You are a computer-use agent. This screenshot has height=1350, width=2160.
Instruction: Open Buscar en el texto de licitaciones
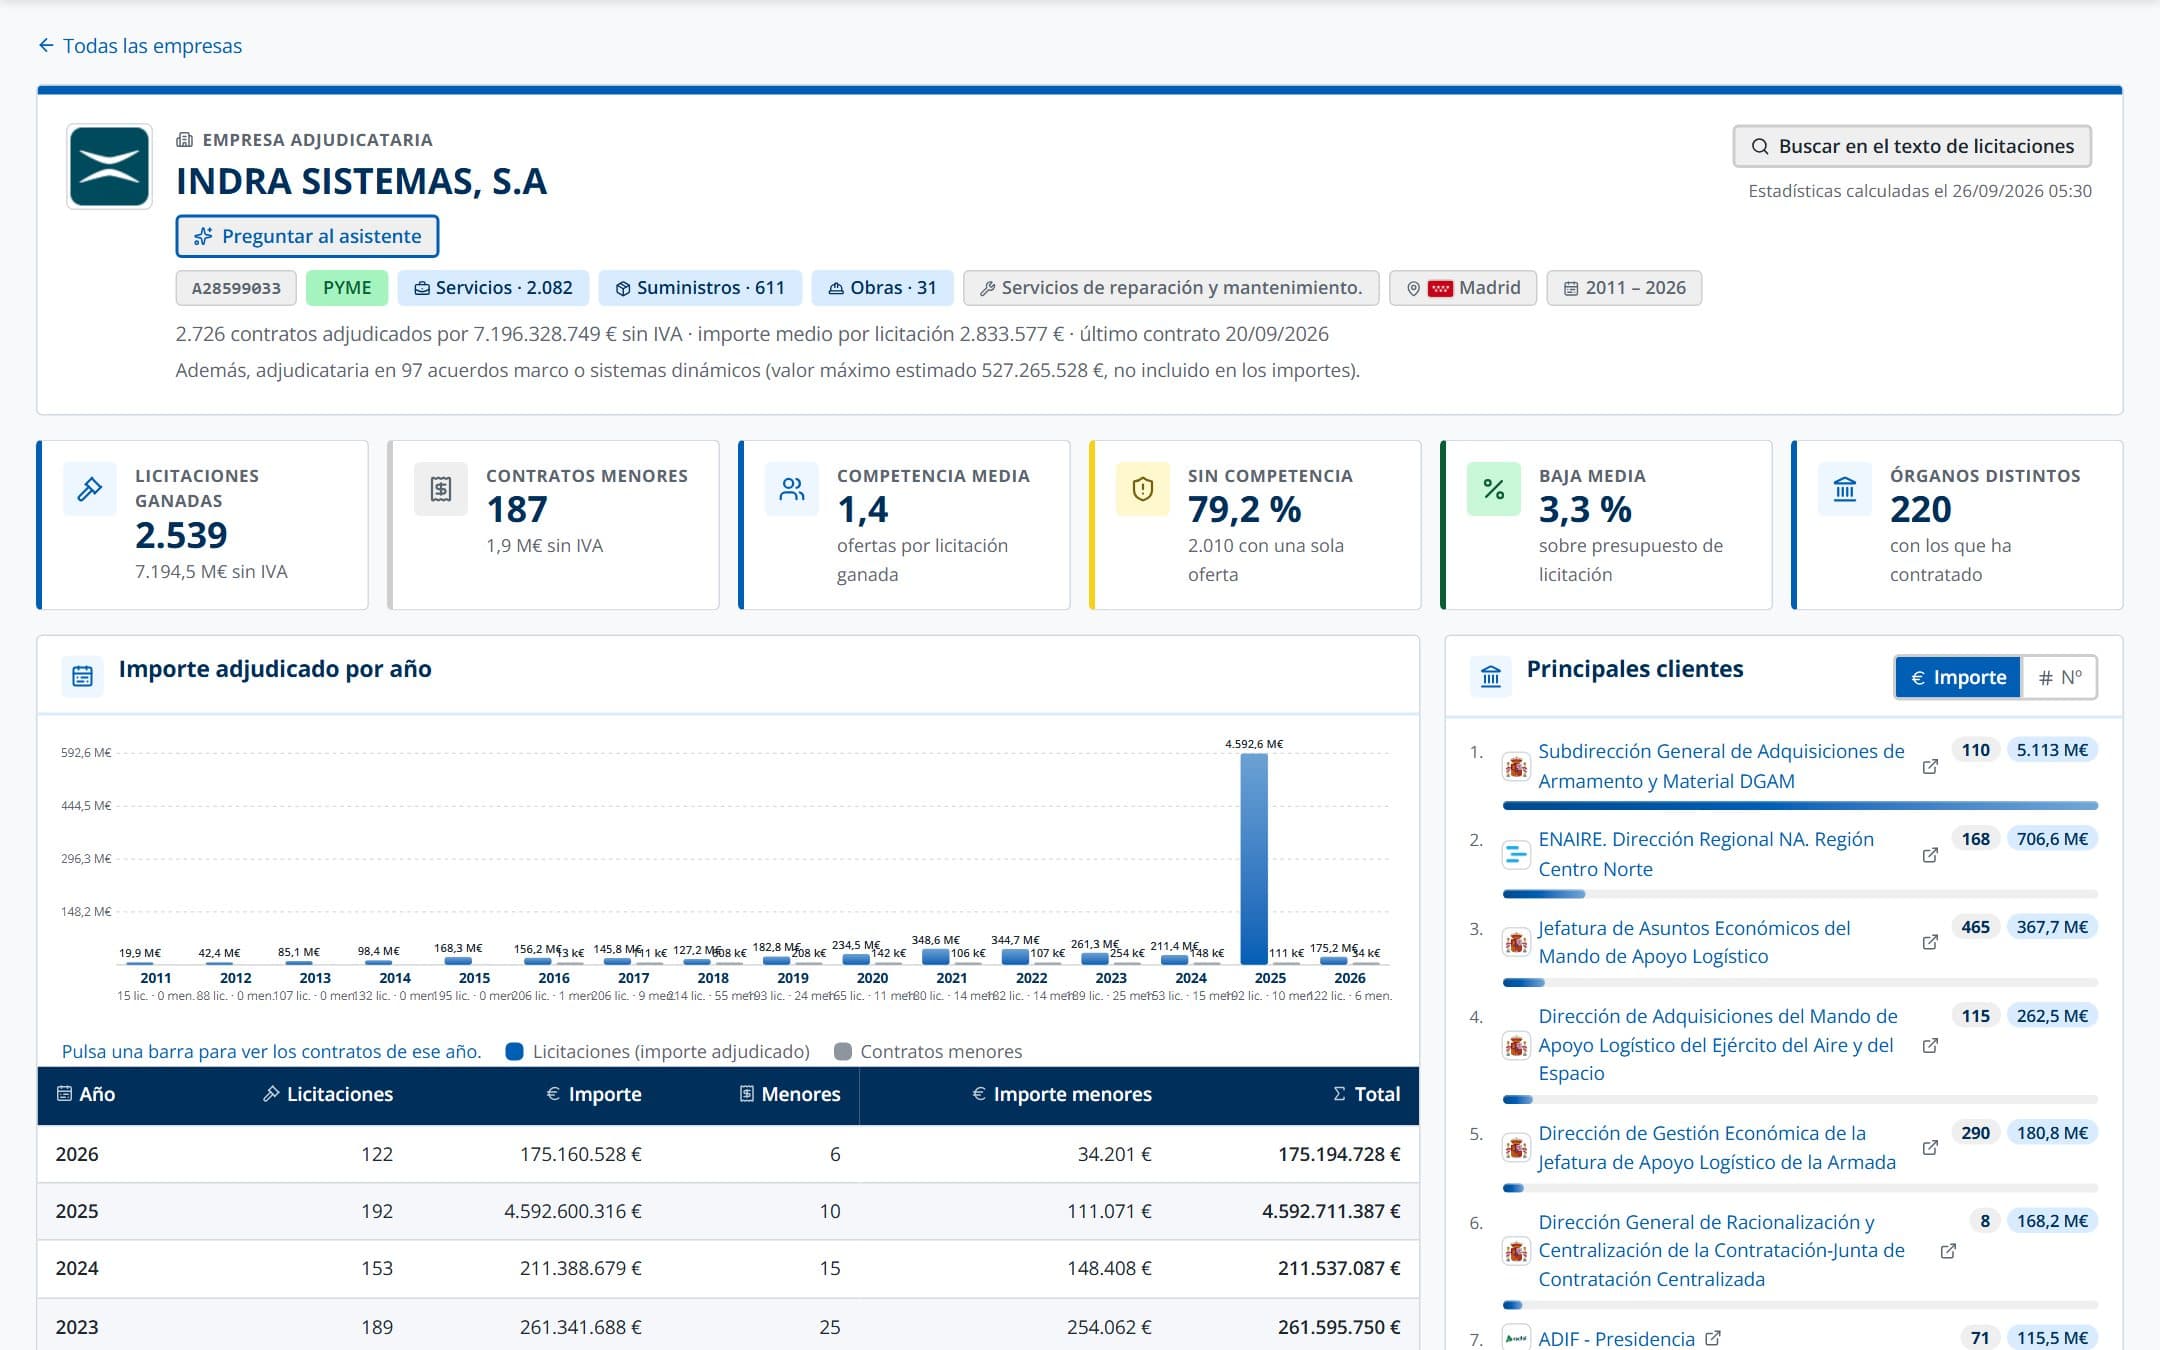tap(1911, 146)
